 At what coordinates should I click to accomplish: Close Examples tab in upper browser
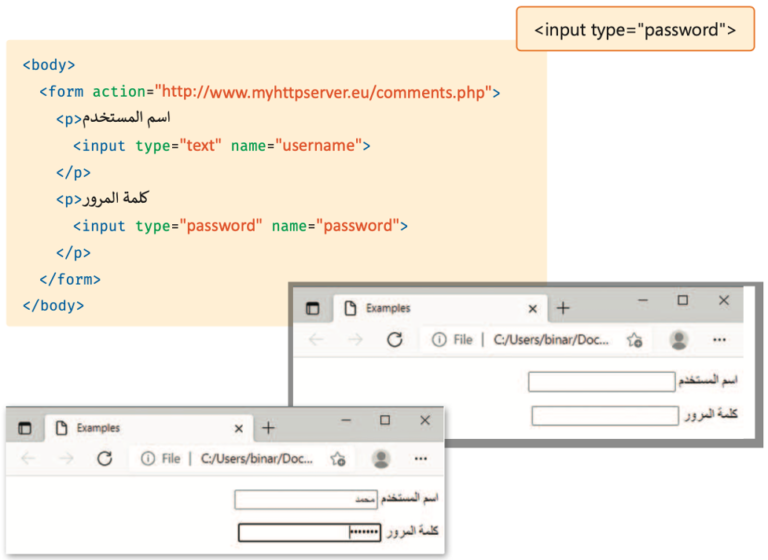click(x=533, y=309)
